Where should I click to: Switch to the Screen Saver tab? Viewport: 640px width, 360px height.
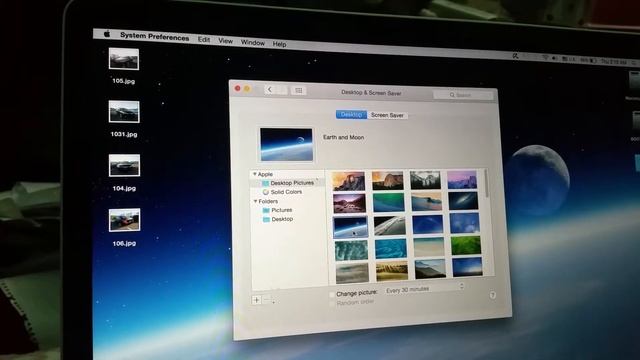click(387, 115)
